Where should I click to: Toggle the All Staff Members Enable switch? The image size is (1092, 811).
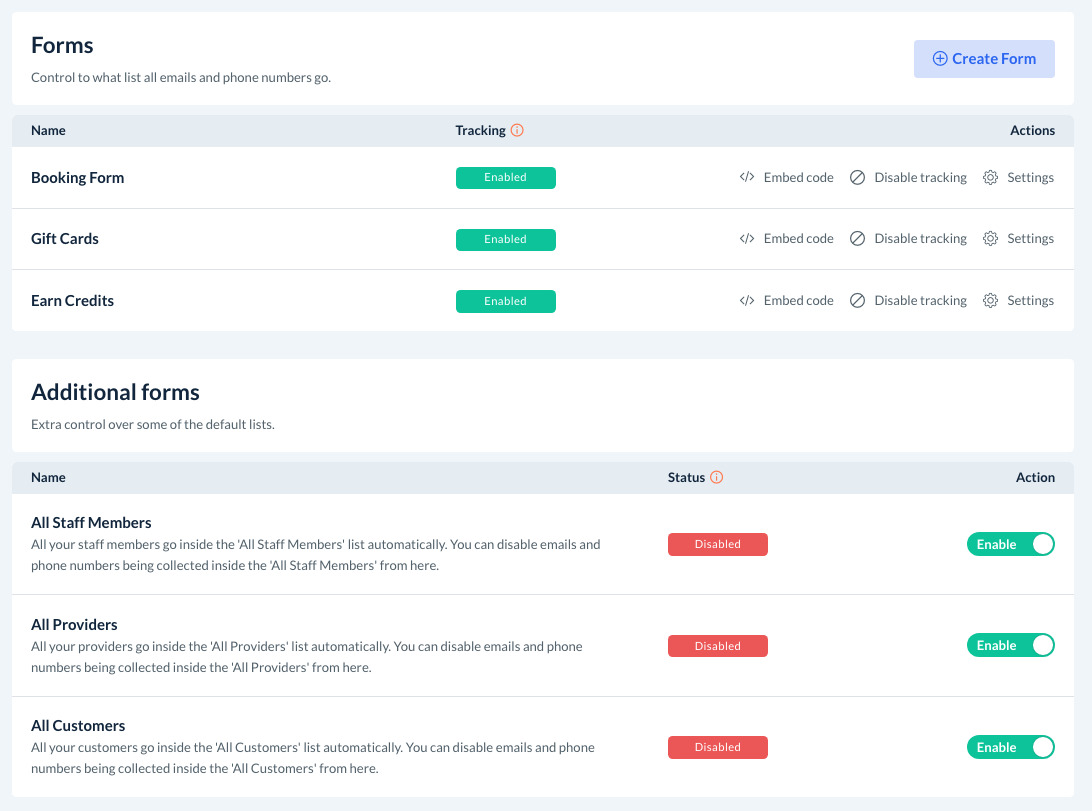[1010, 544]
